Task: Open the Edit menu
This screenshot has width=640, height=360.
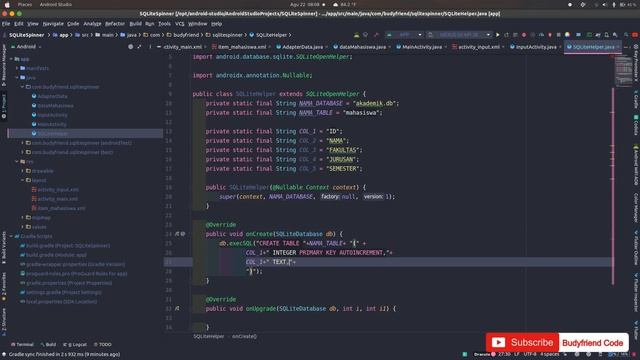Action: coord(19,24)
